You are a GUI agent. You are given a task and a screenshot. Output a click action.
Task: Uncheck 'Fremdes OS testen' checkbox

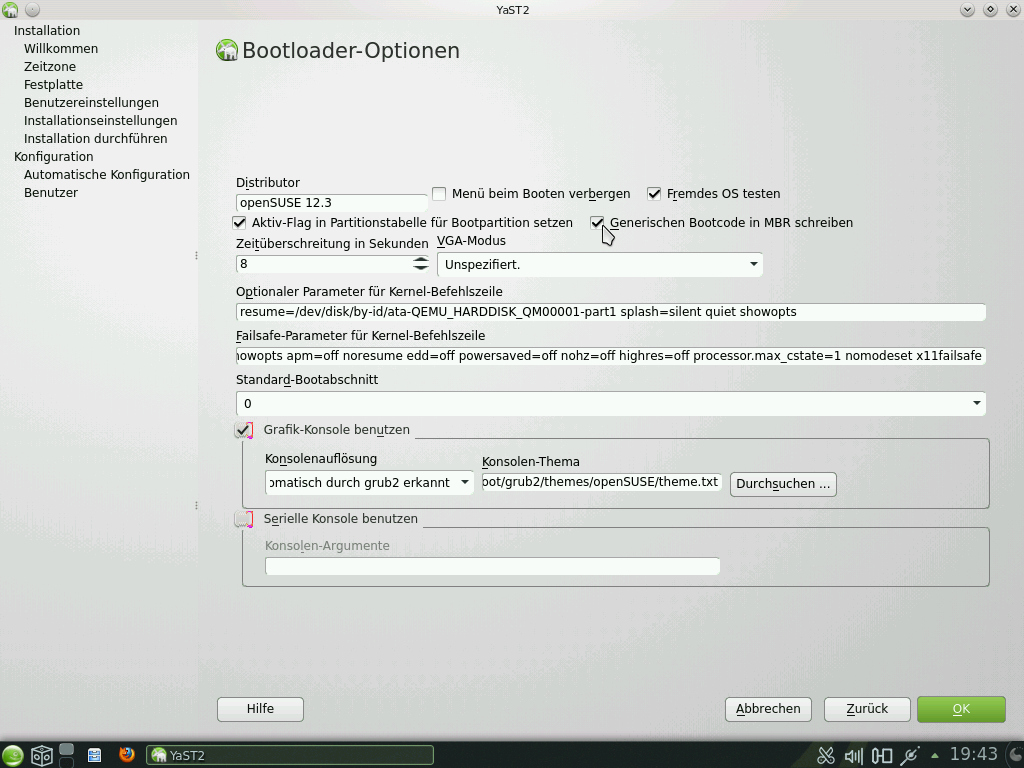tap(654, 194)
